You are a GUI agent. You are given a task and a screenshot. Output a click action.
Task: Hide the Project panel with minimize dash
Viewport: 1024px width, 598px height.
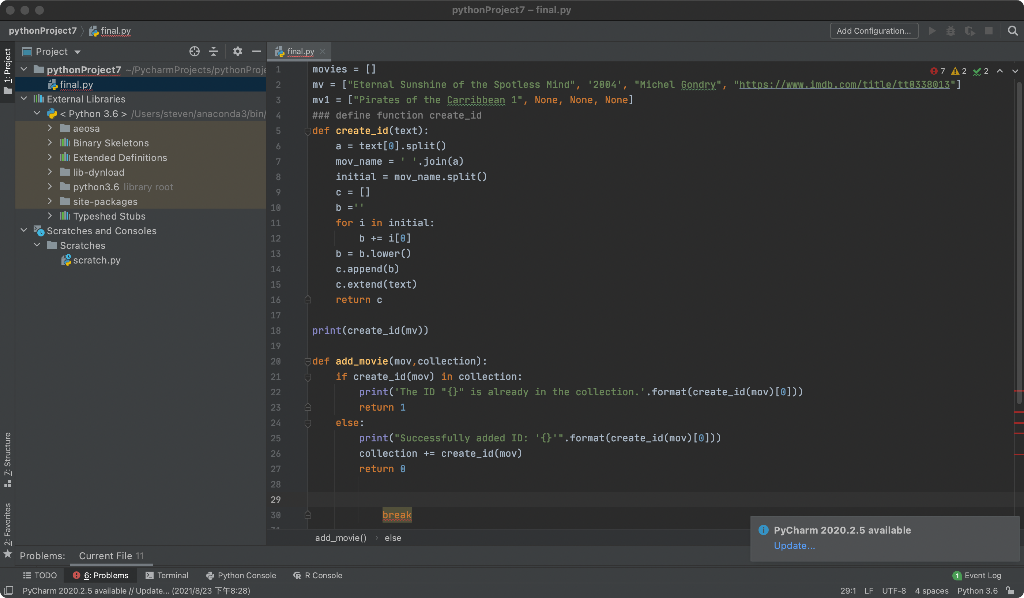click(x=256, y=51)
